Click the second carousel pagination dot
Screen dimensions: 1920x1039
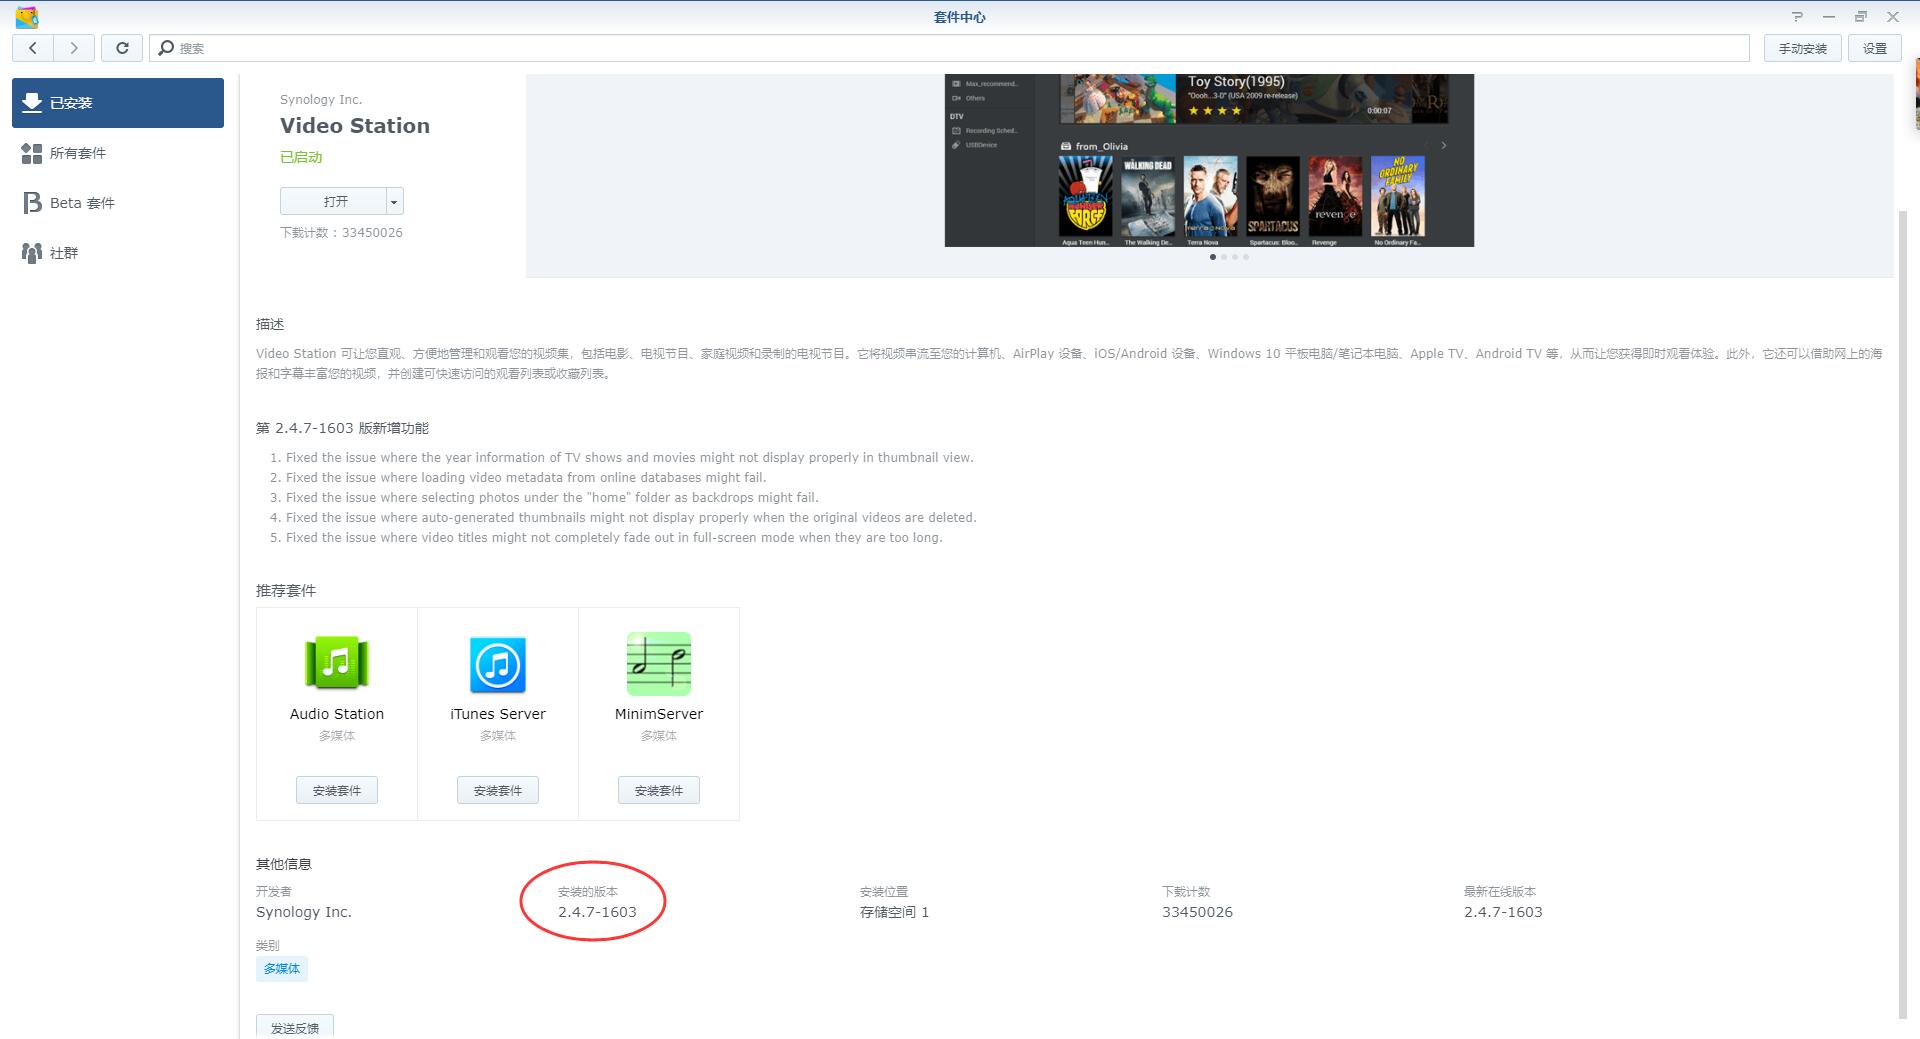tap(1224, 257)
